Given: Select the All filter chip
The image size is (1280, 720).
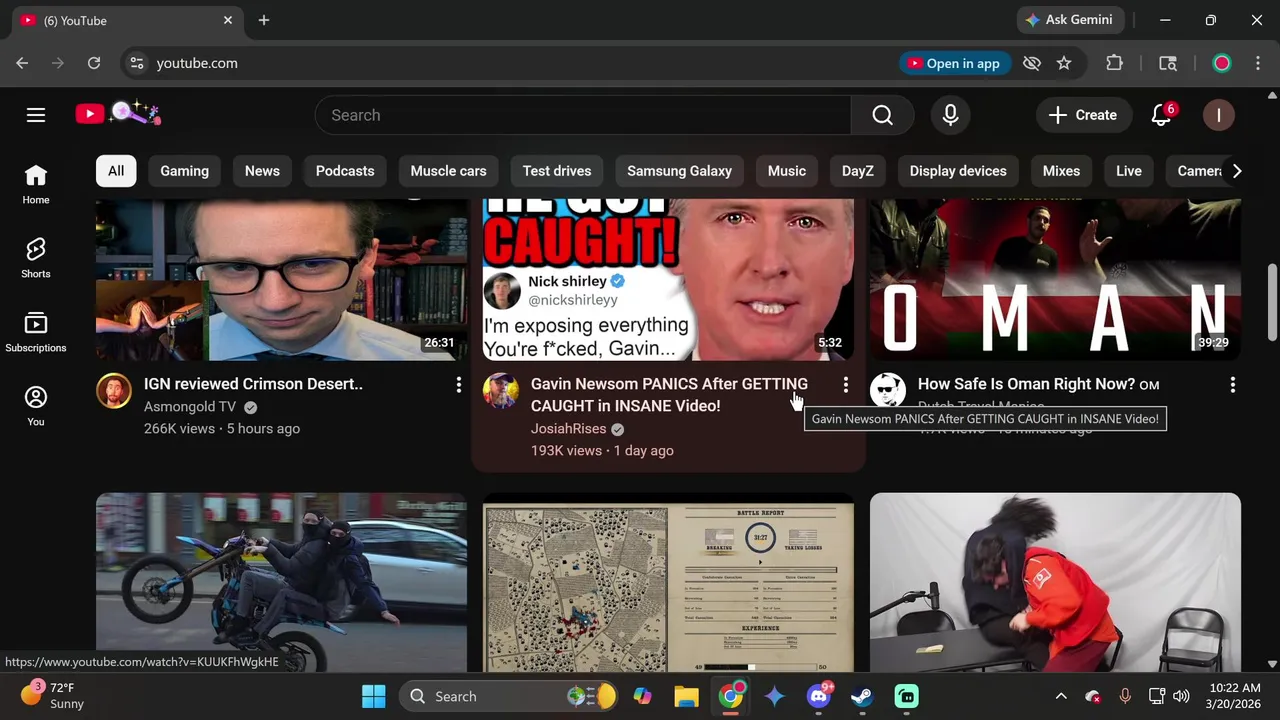Looking at the screenshot, I should point(116,171).
